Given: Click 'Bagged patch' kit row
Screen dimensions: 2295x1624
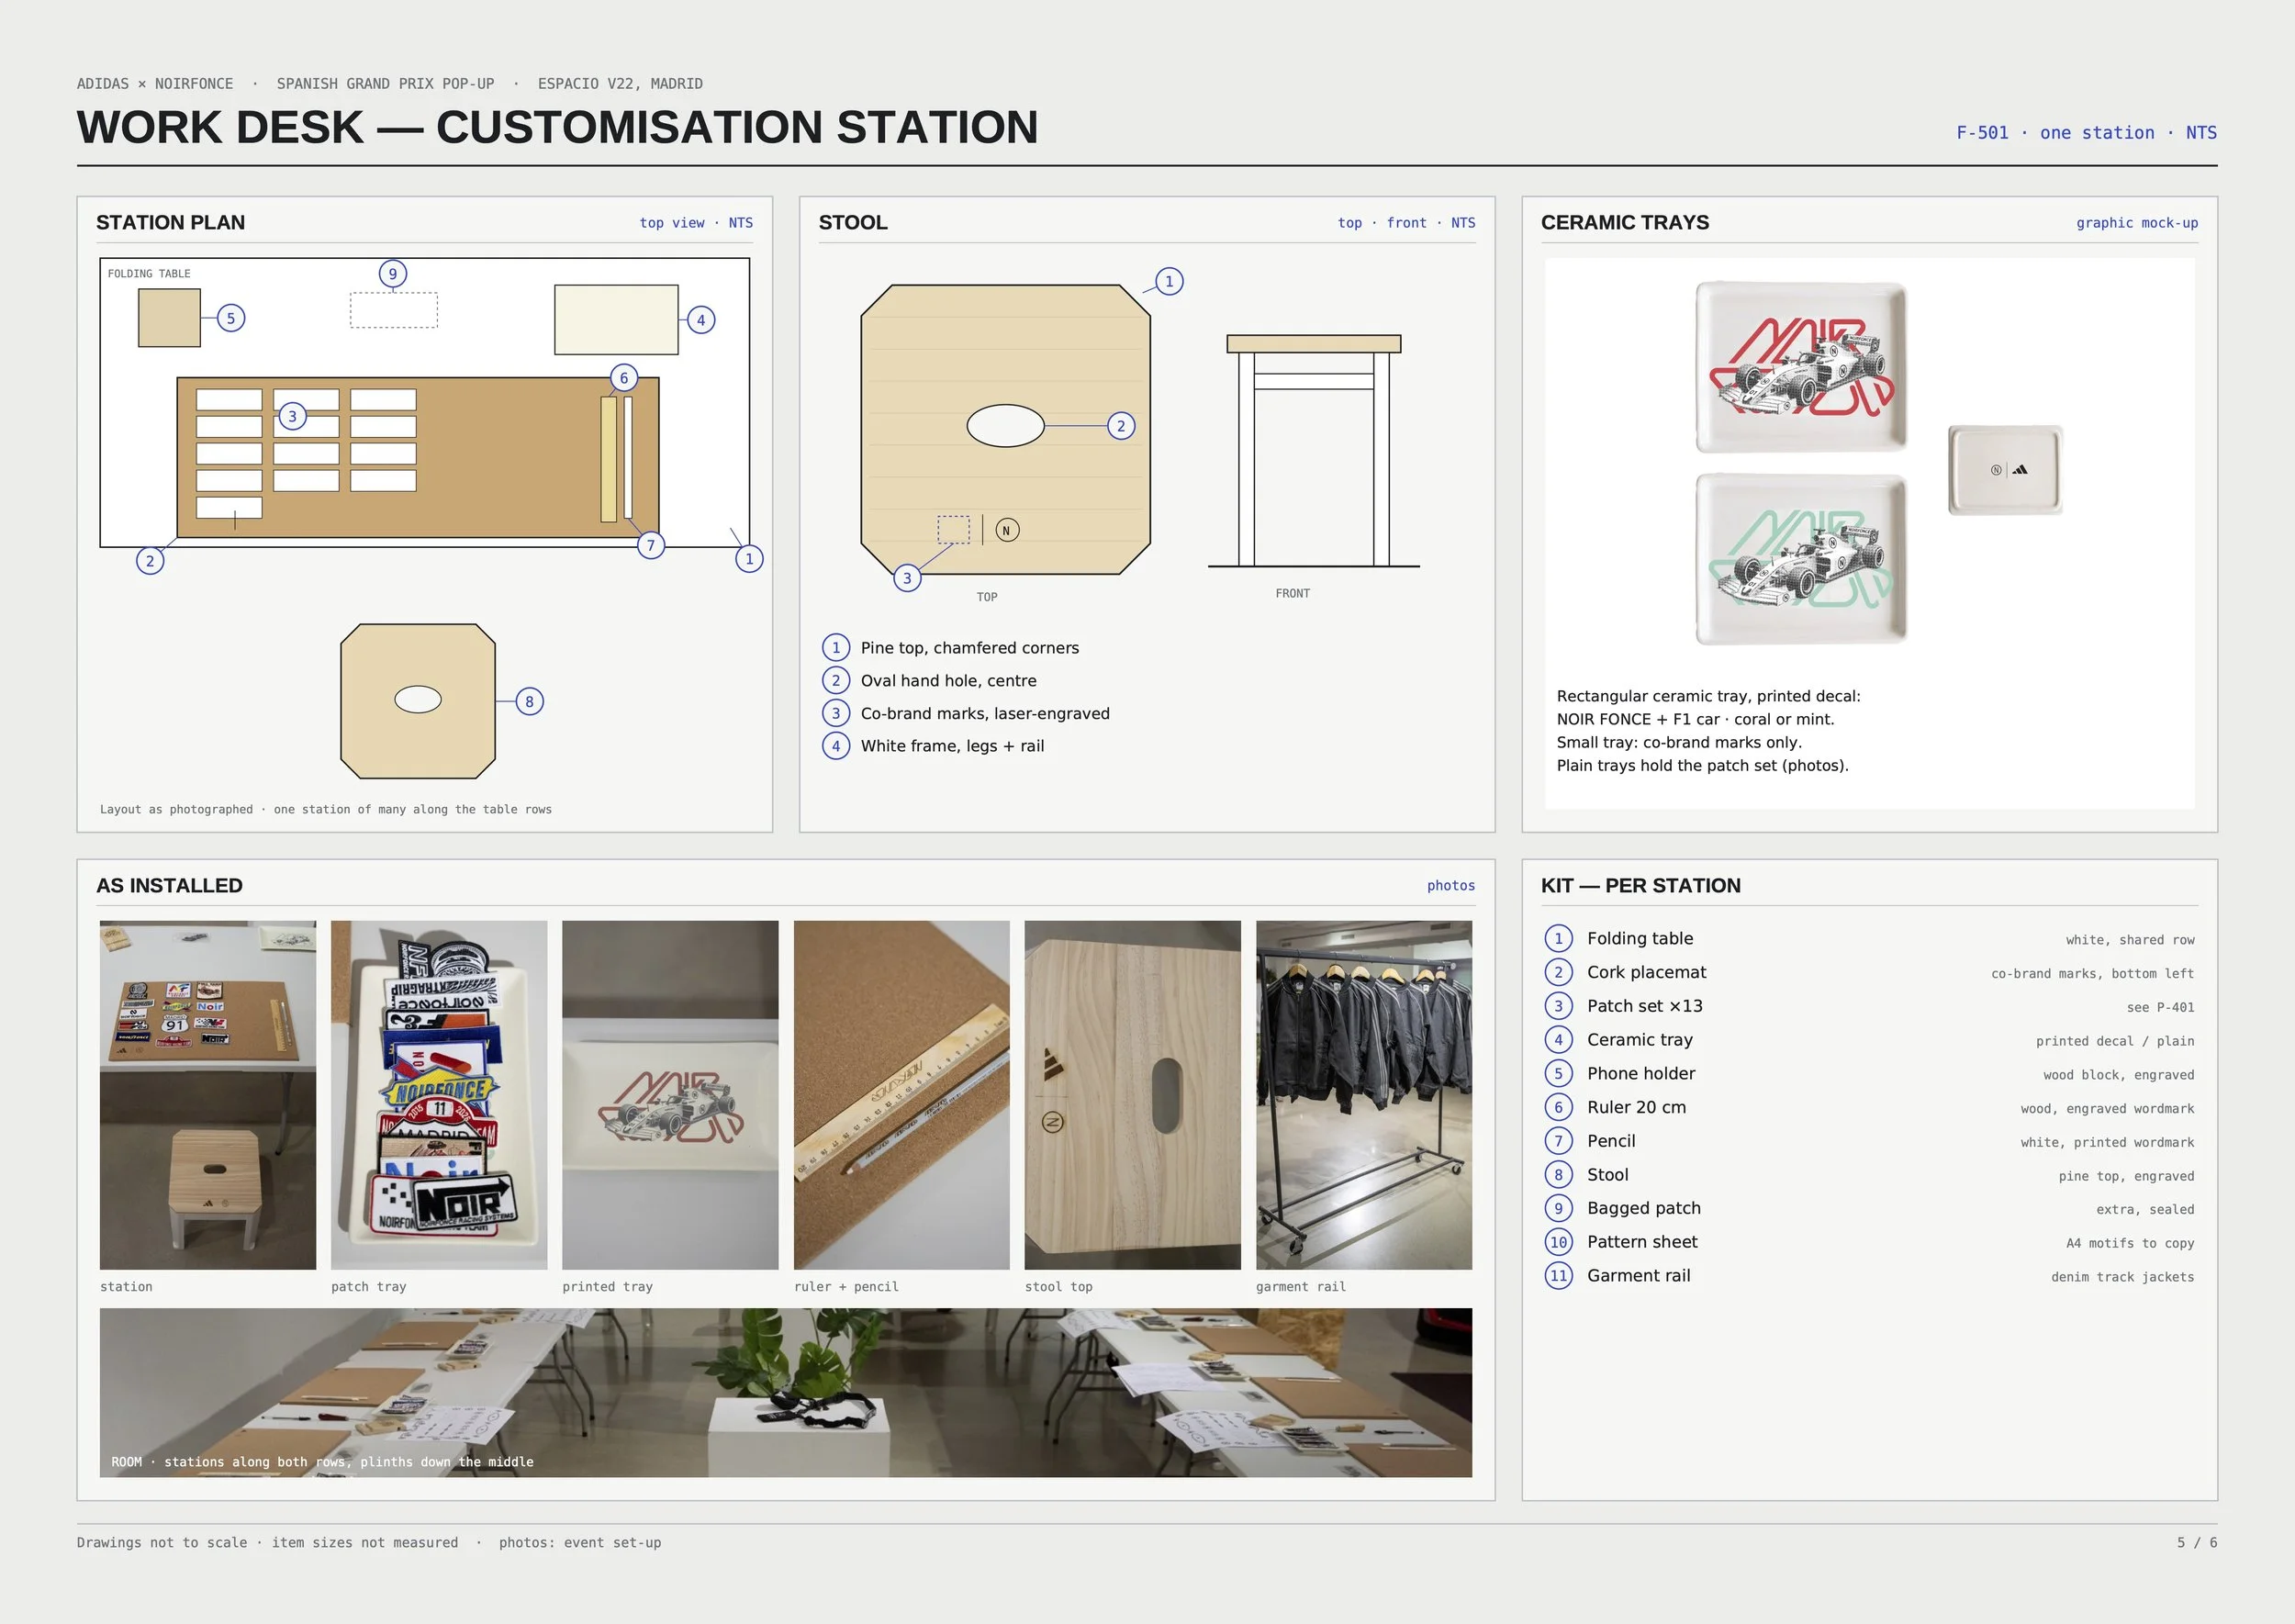Looking at the screenshot, I should [1870, 1209].
